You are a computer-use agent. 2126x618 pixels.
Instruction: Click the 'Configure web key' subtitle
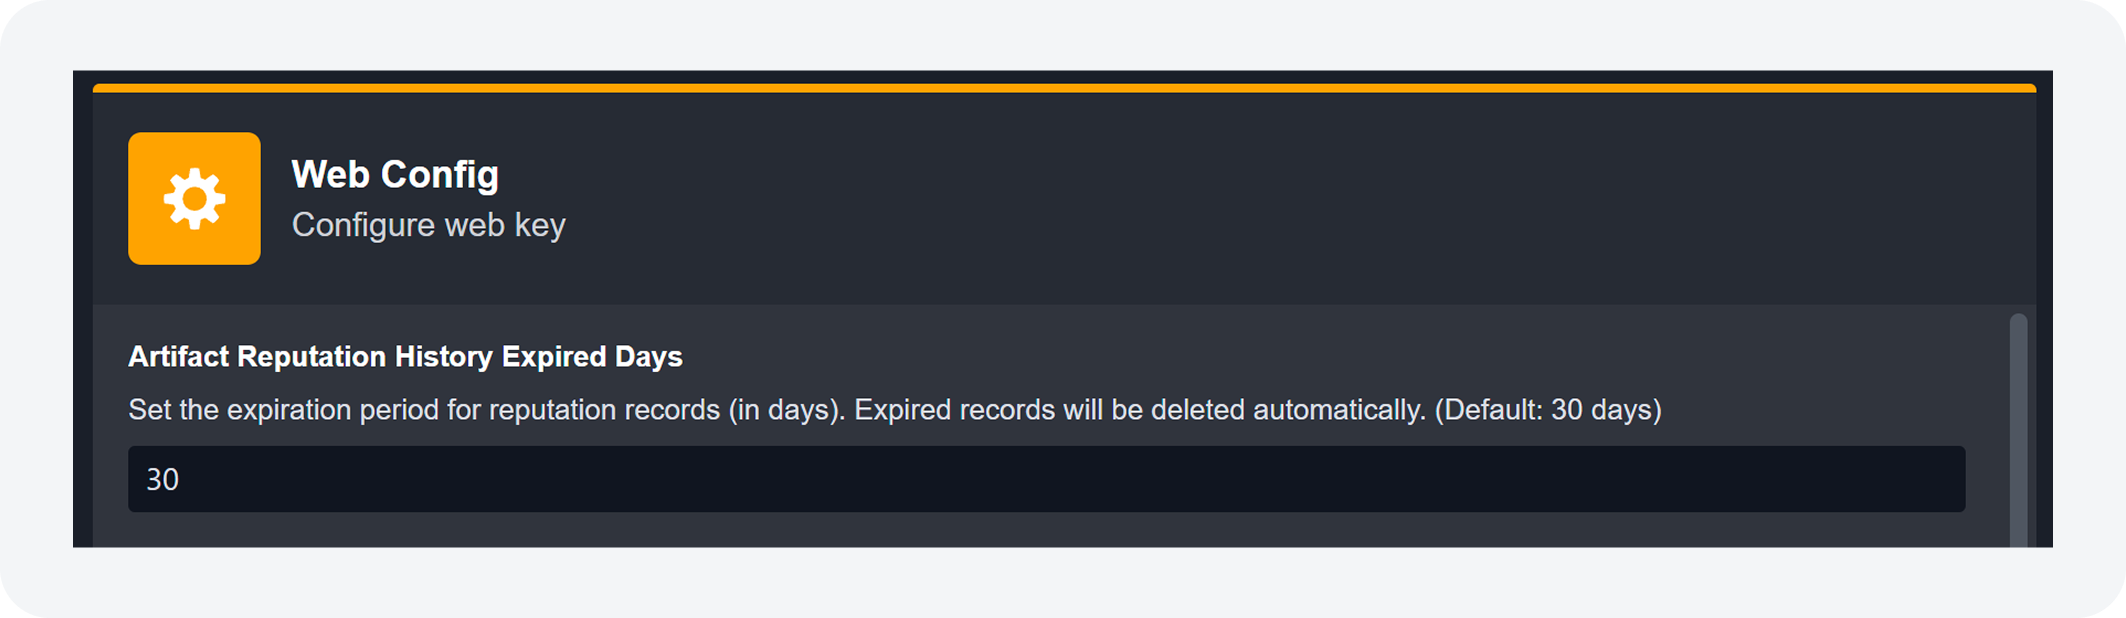click(428, 225)
